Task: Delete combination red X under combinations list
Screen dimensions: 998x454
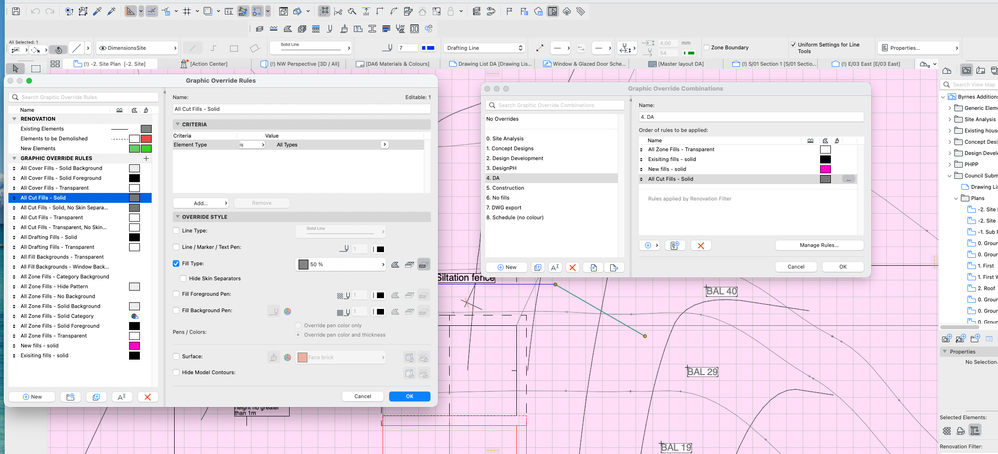Action: coord(572,267)
